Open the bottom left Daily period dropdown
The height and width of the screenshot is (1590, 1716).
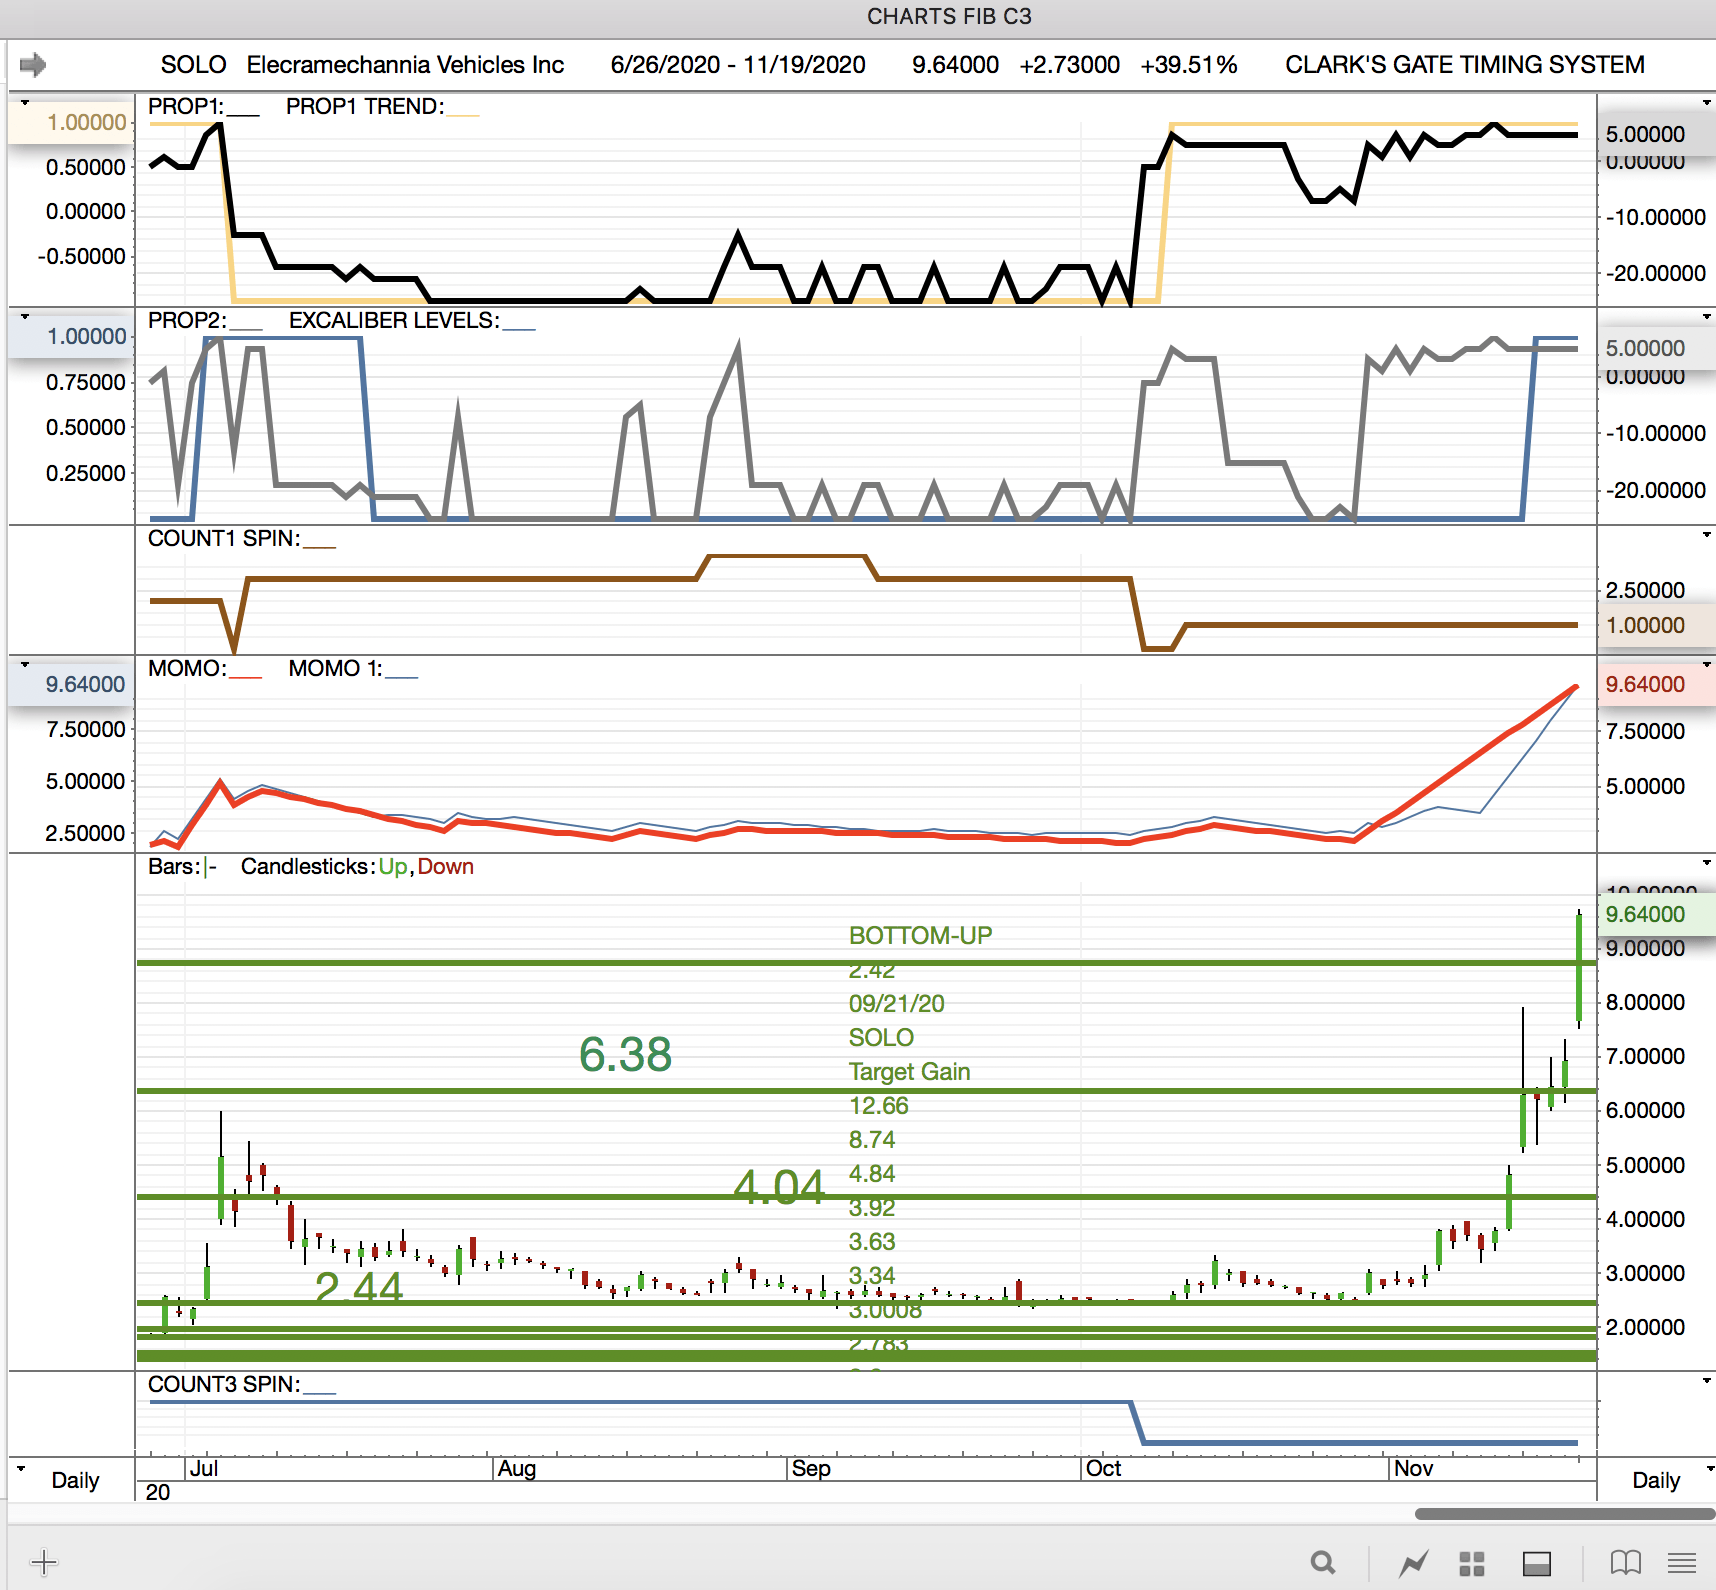tap(22, 1469)
